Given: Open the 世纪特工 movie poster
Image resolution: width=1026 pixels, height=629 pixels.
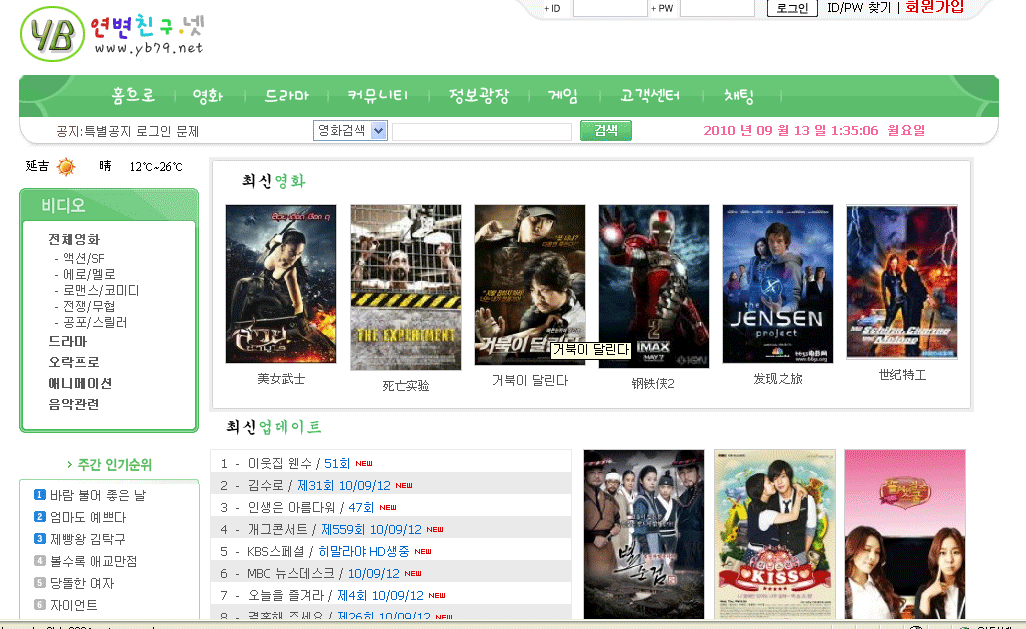Looking at the screenshot, I should point(902,282).
